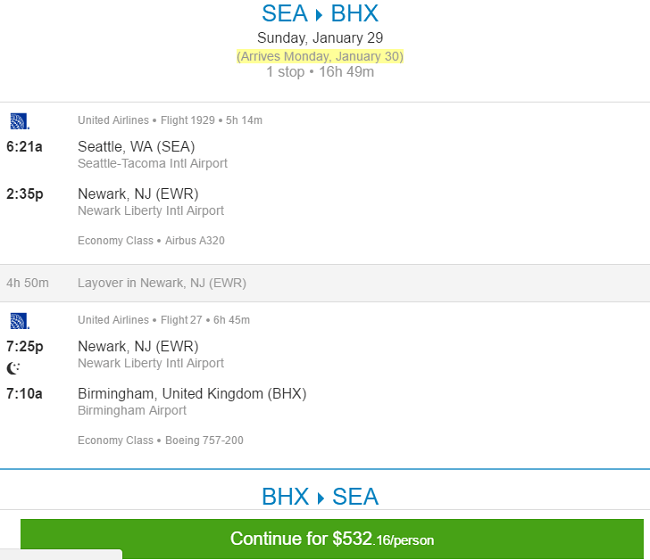Image resolution: width=650 pixels, height=560 pixels.
Task: Select the BHX to SEA heading
Action: point(320,497)
